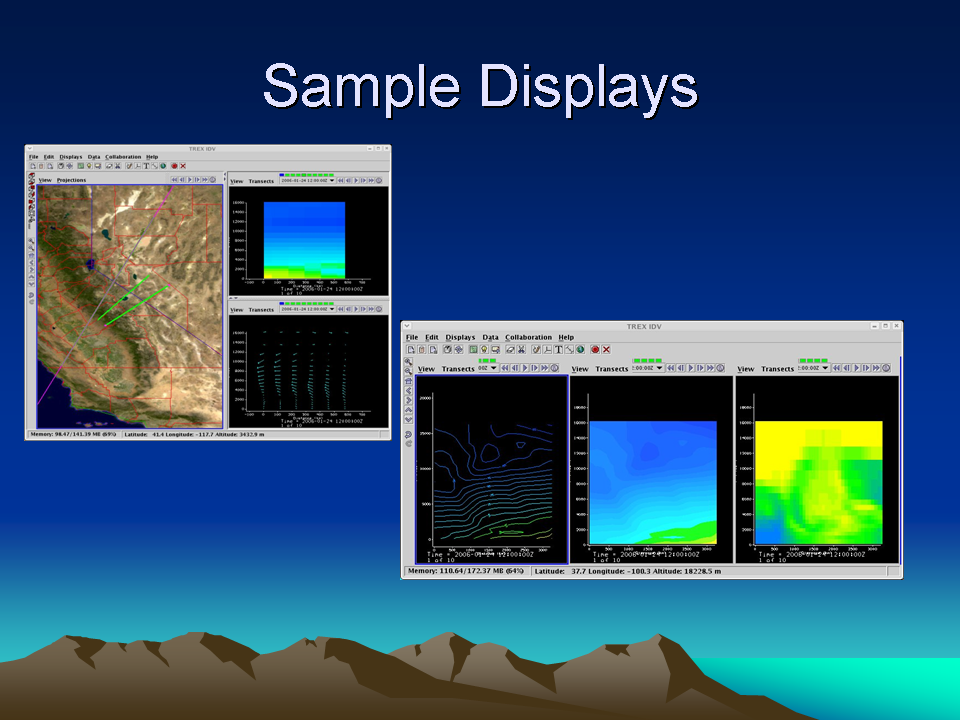Open window menu chevron of map IDV title bar

(x=29, y=149)
